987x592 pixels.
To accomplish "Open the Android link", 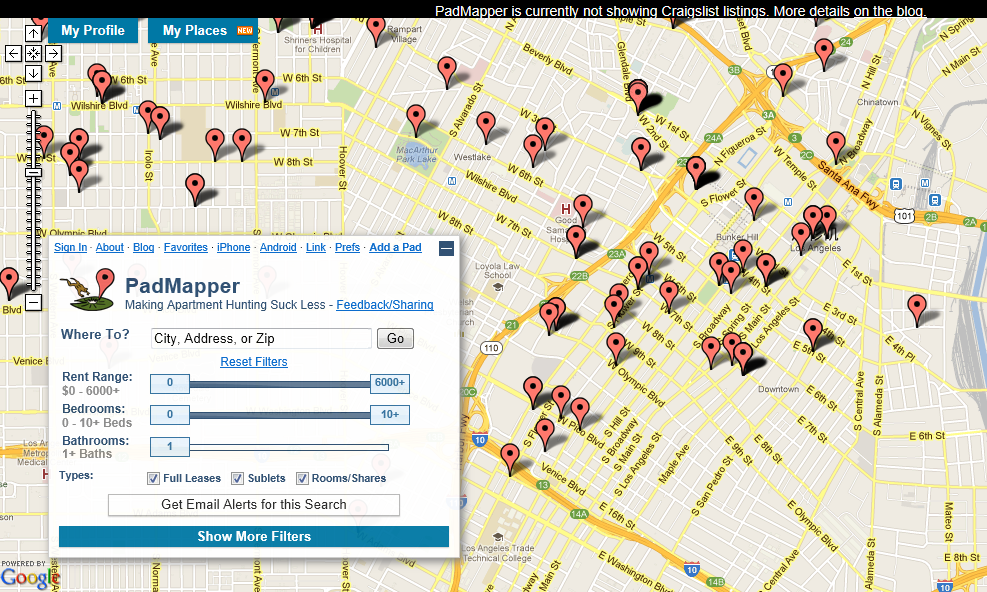I will 278,248.
